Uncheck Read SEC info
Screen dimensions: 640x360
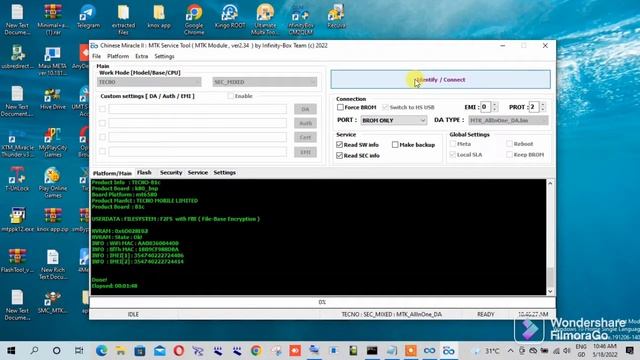[x=340, y=156]
